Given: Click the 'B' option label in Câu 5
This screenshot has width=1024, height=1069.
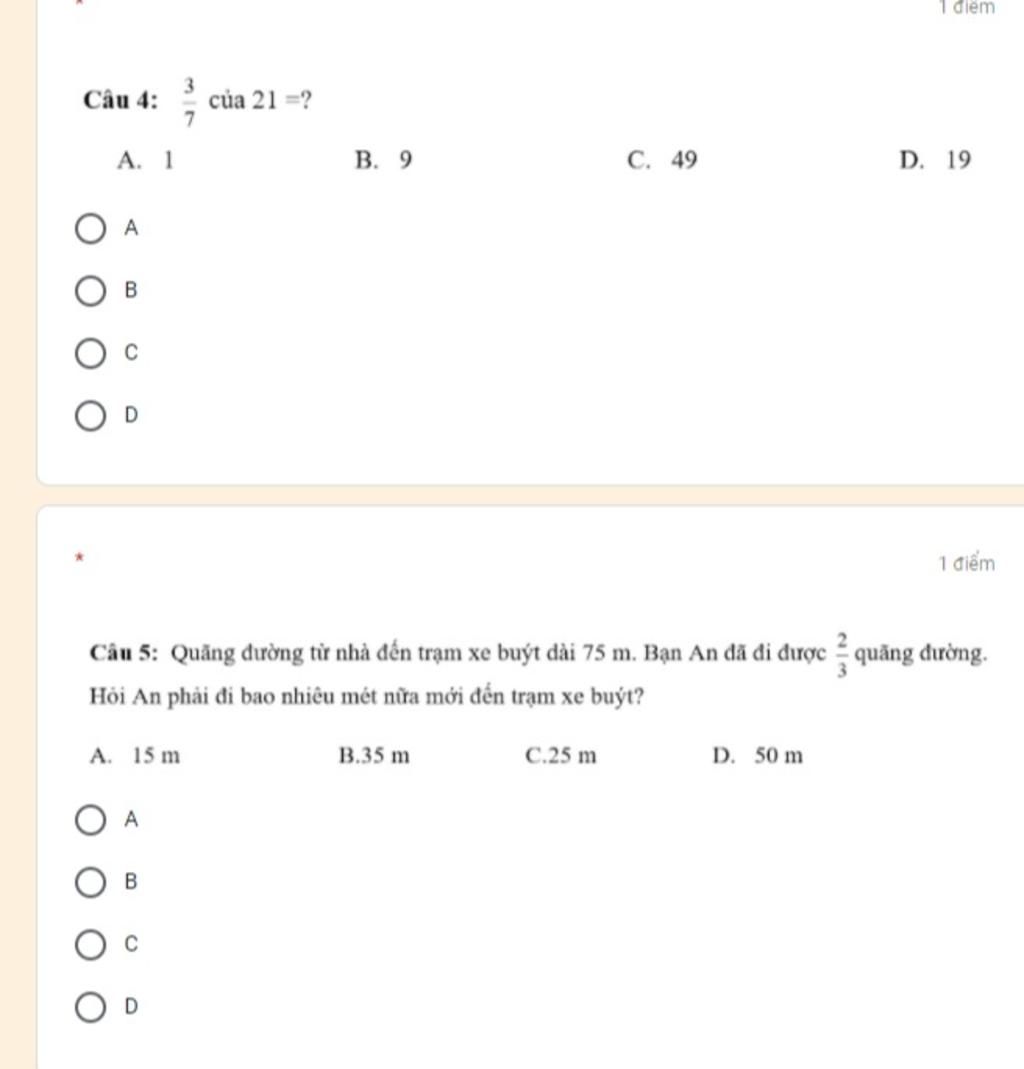Looking at the screenshot, I should 131,882.
